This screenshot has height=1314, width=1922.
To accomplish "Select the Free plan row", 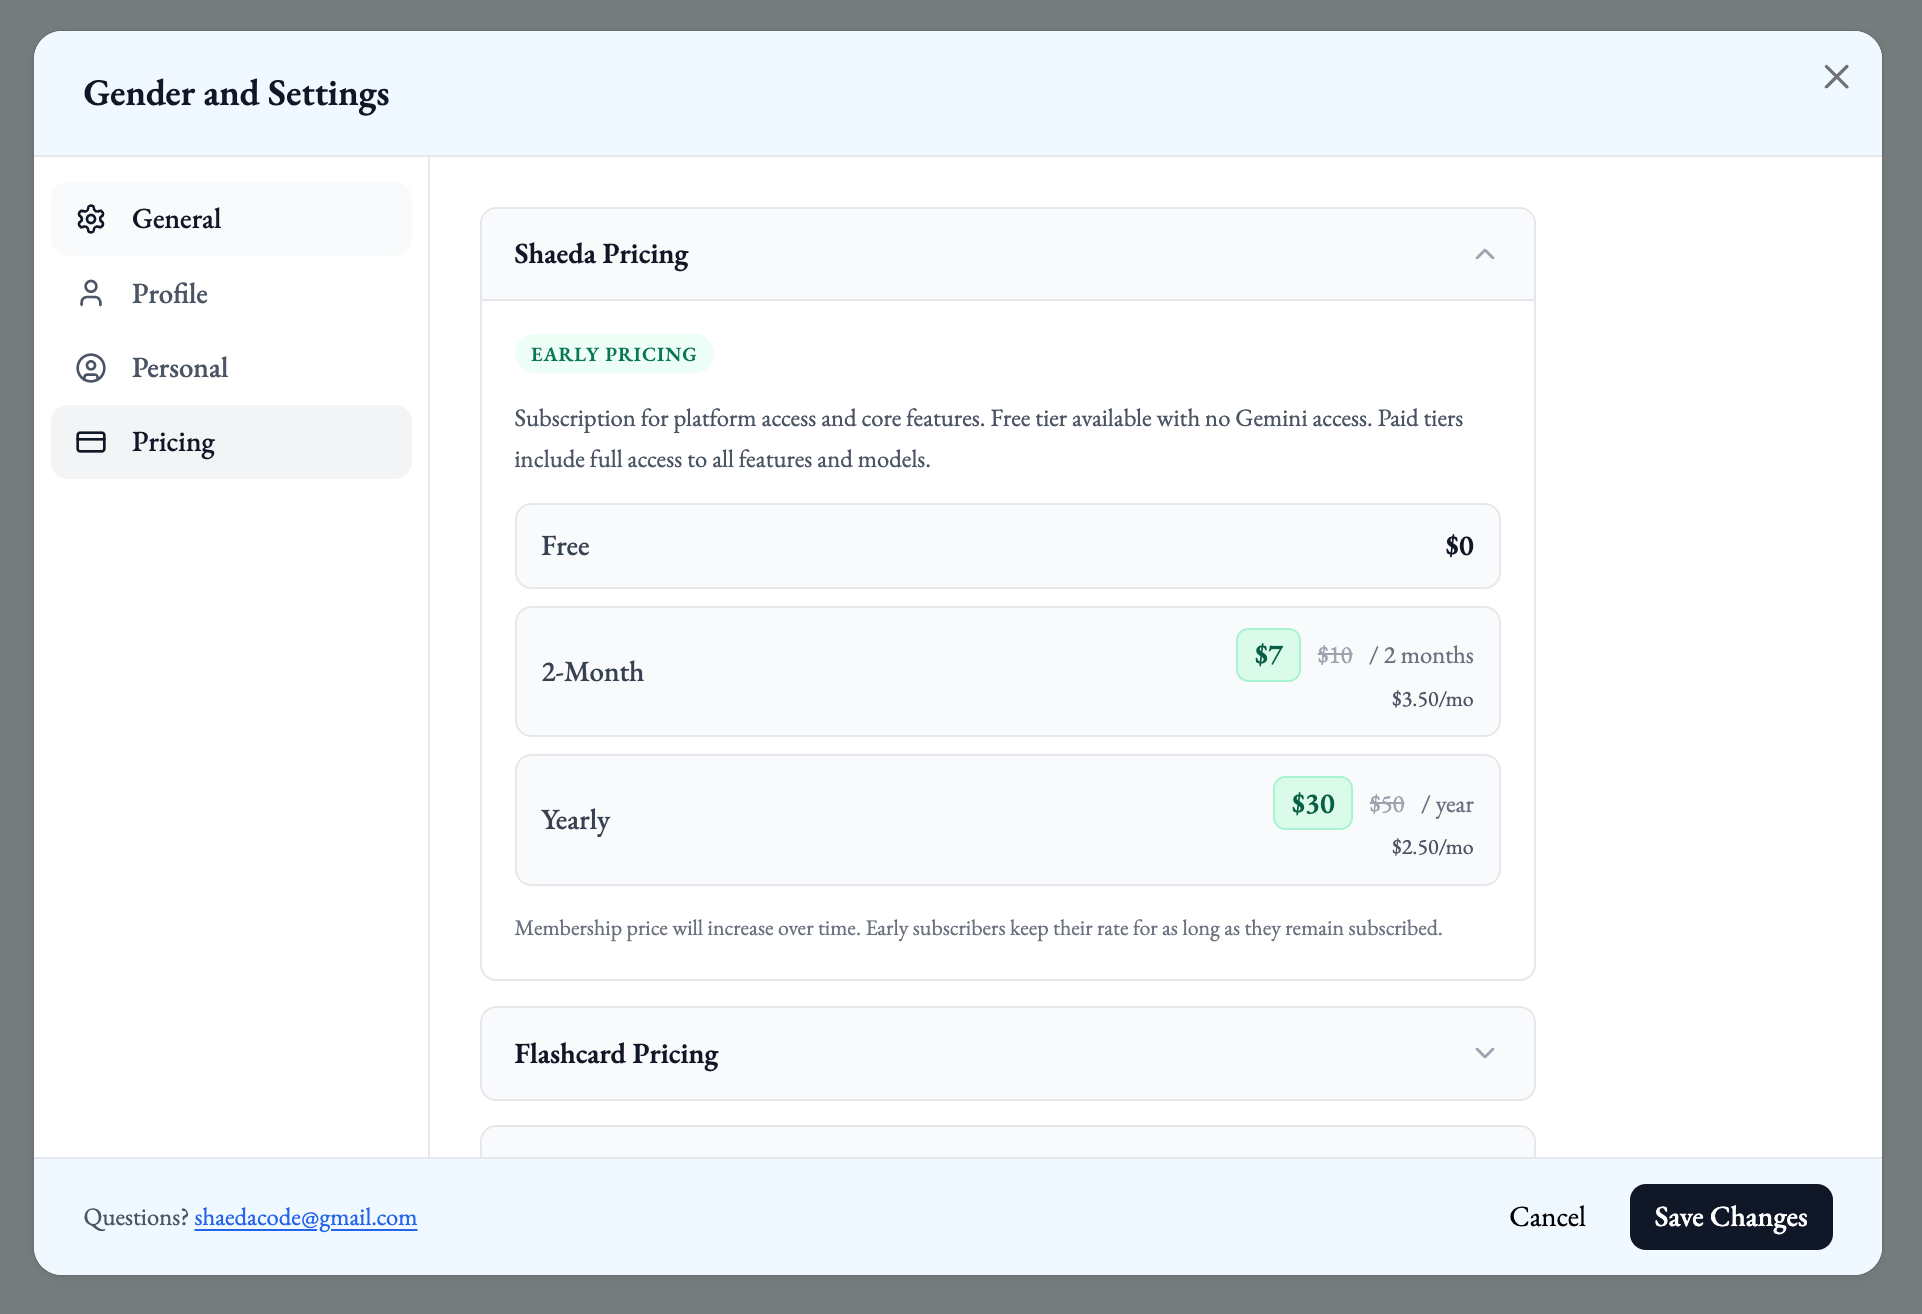I will [1007, 546].
